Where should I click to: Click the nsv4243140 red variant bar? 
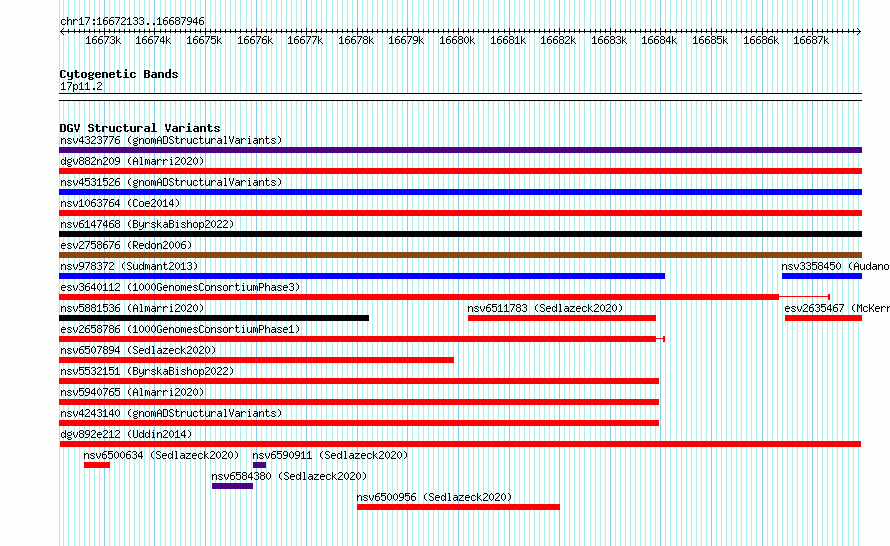(359, 423)
